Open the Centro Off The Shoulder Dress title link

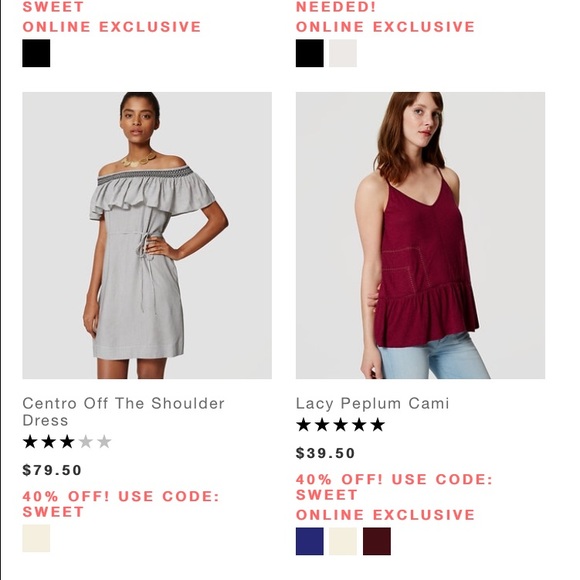point(123,412)
